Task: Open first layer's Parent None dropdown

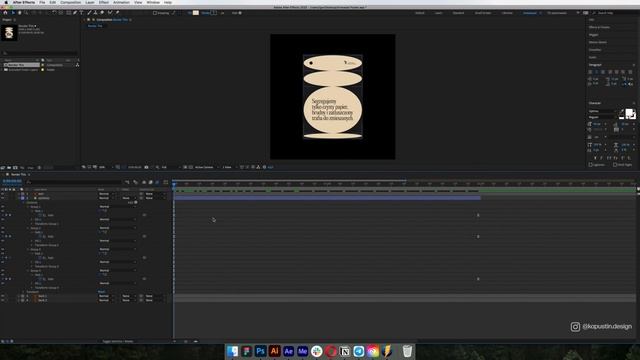Action: pos(156,194)
